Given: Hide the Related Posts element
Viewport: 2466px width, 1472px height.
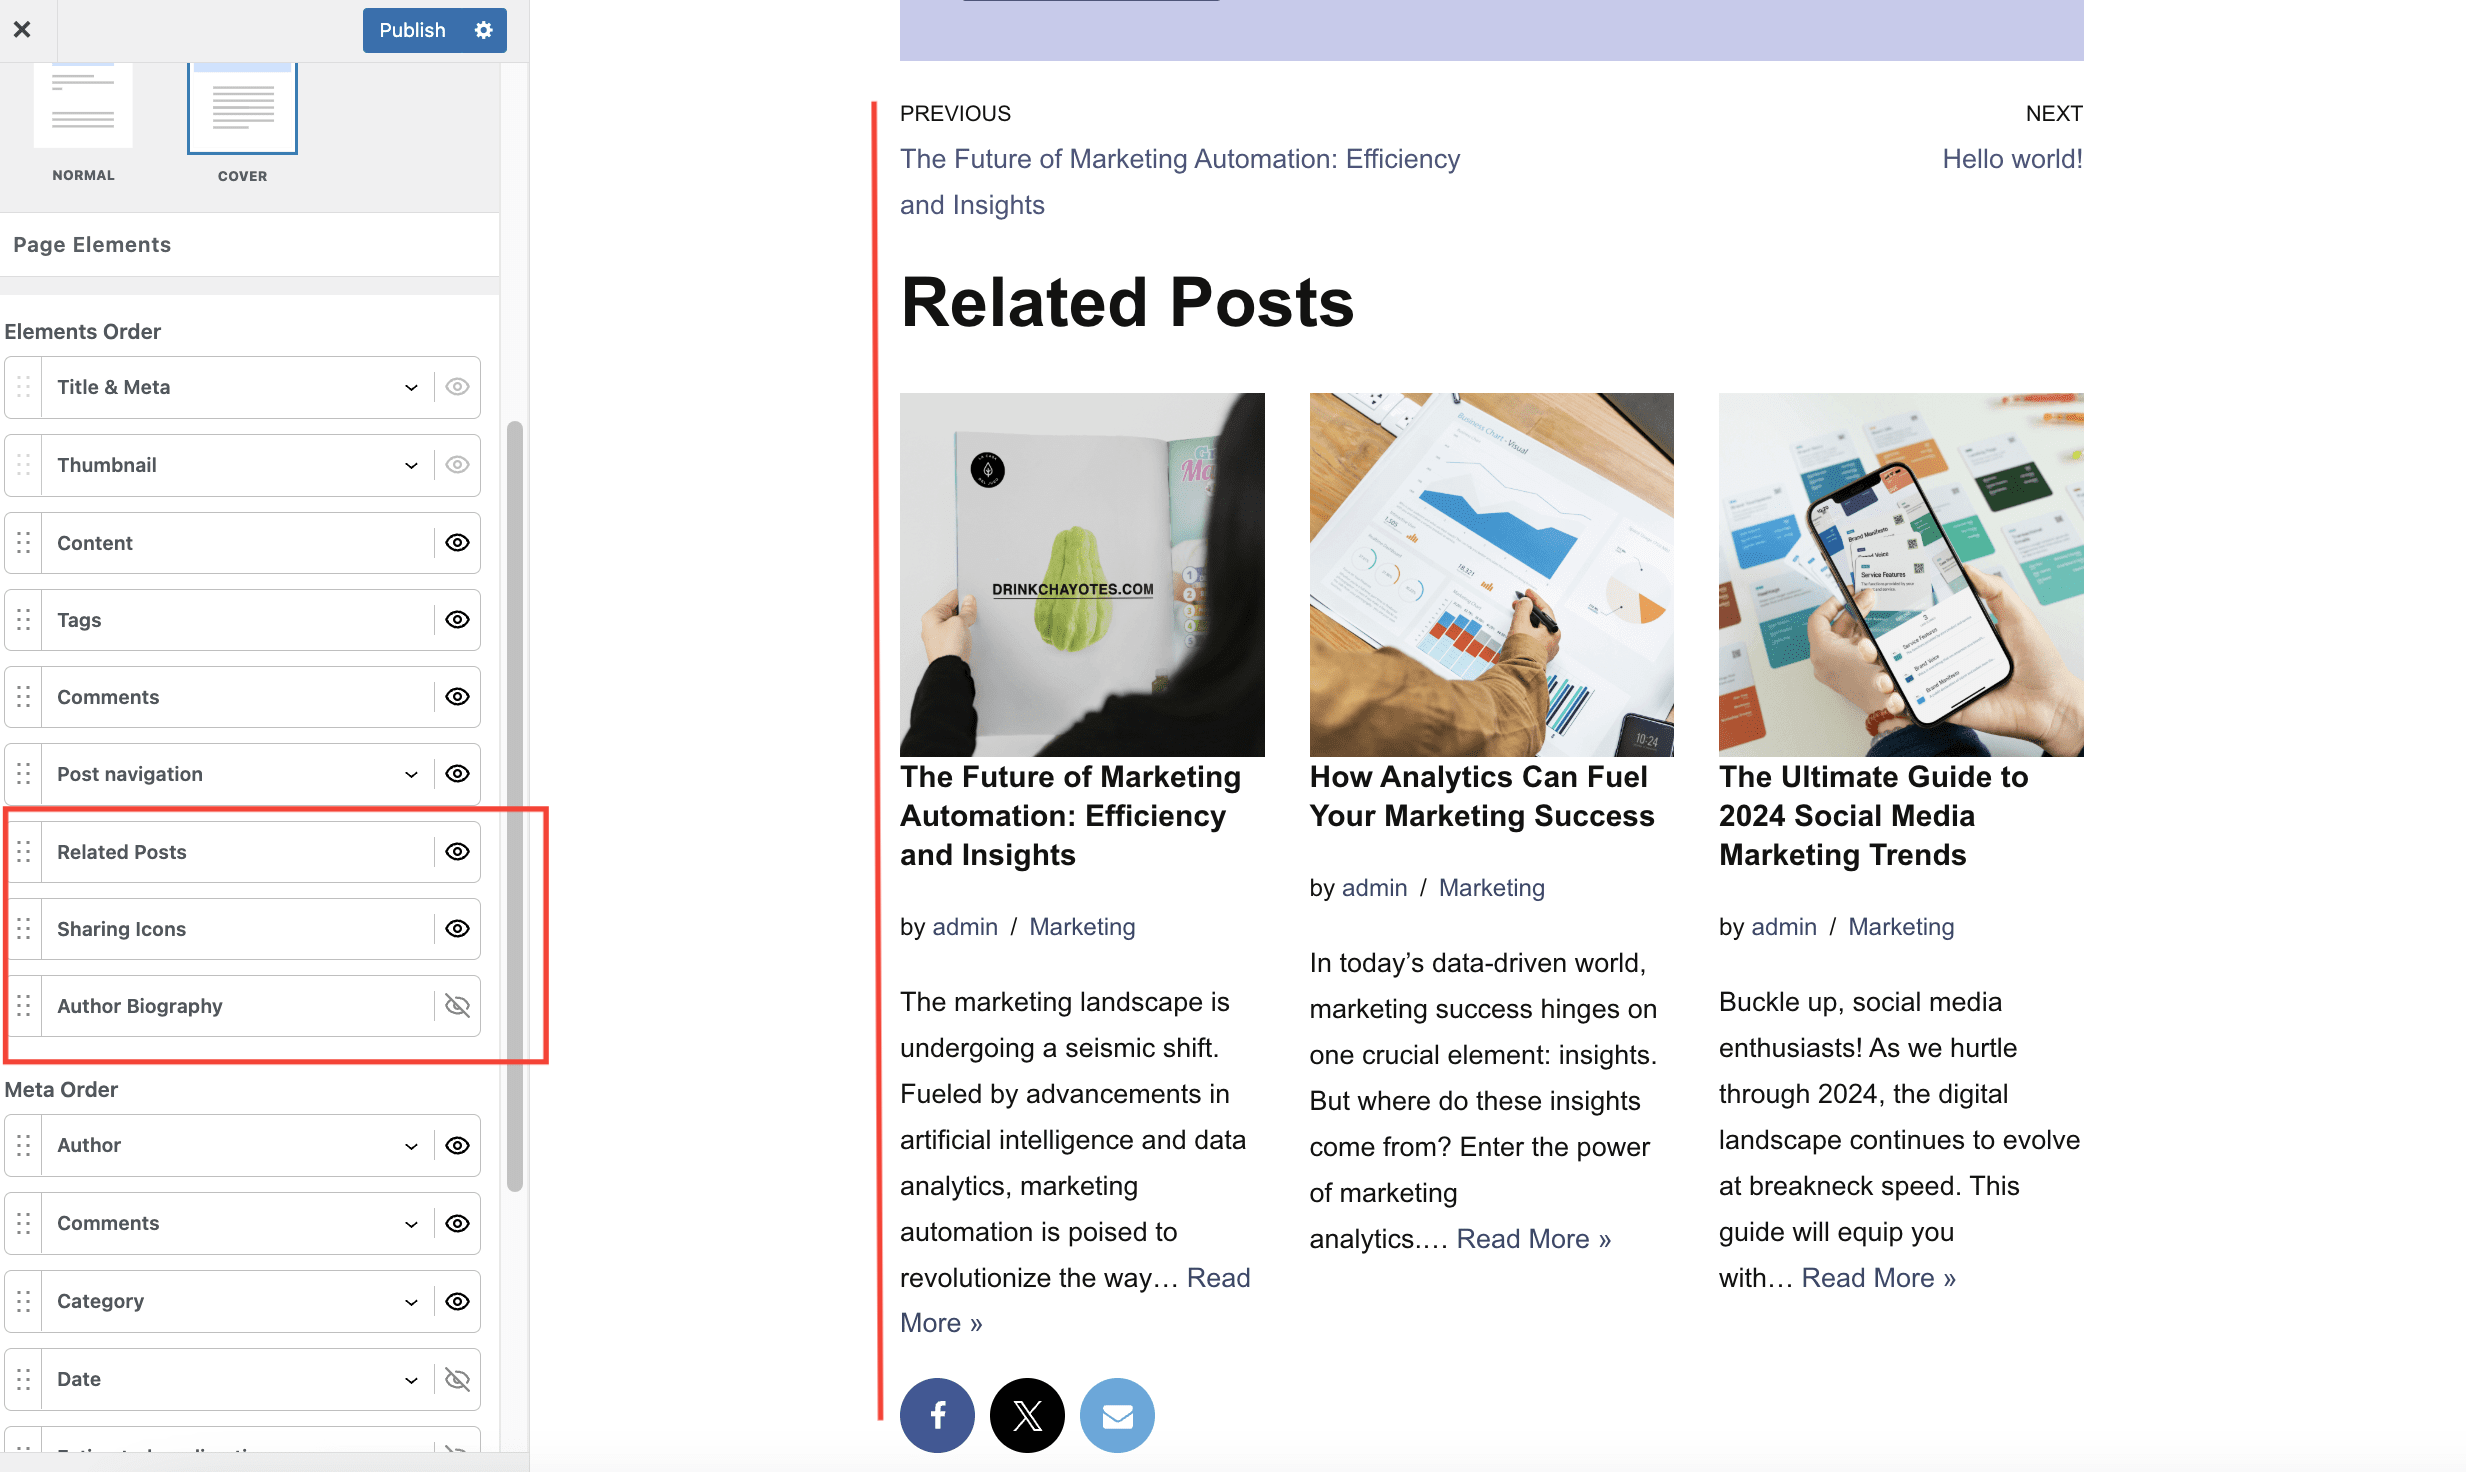Looking at the screenshot, I should (457, 852).
